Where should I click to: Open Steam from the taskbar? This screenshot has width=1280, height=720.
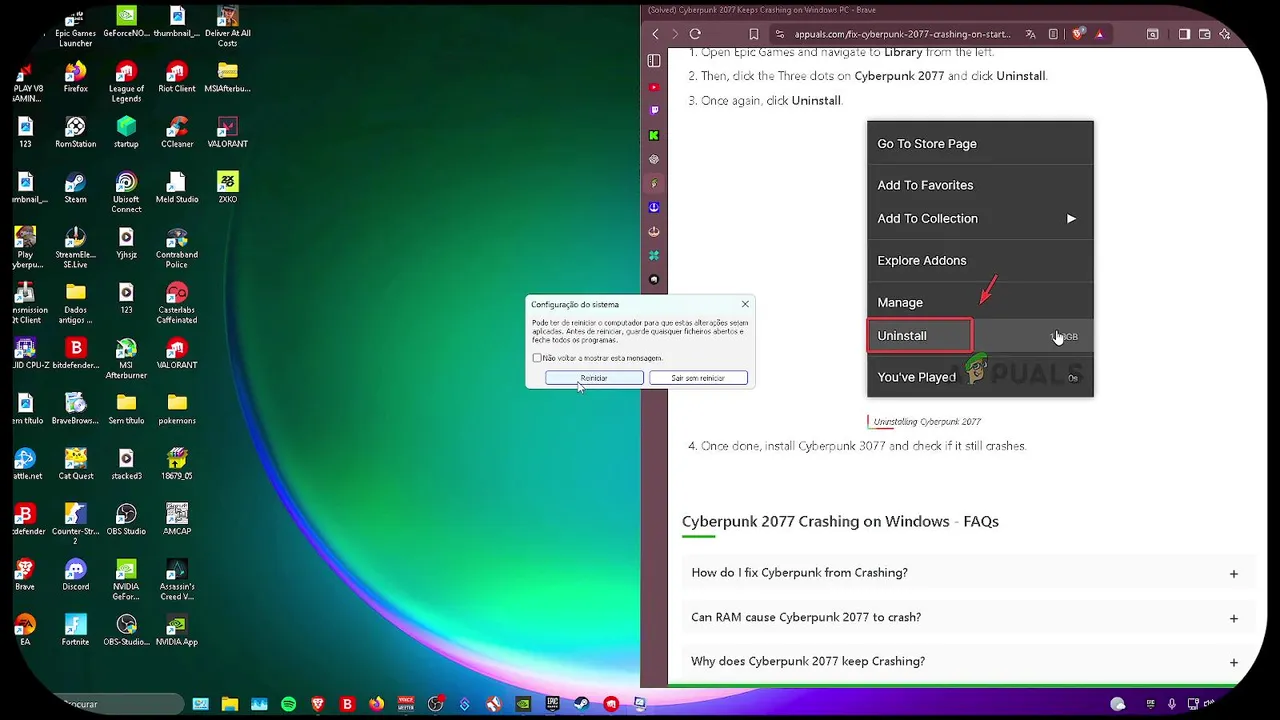581,704
